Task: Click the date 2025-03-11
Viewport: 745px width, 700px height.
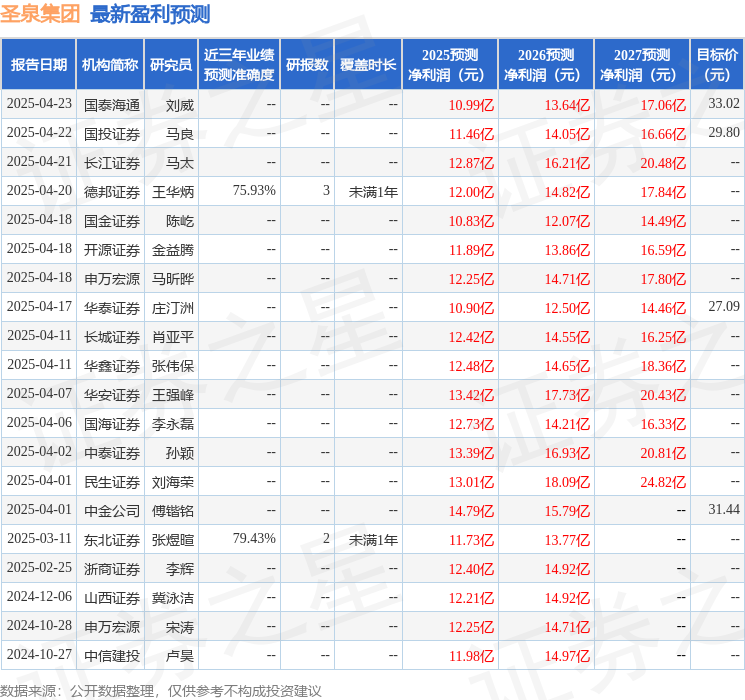Action: click(x=39, y=538)
